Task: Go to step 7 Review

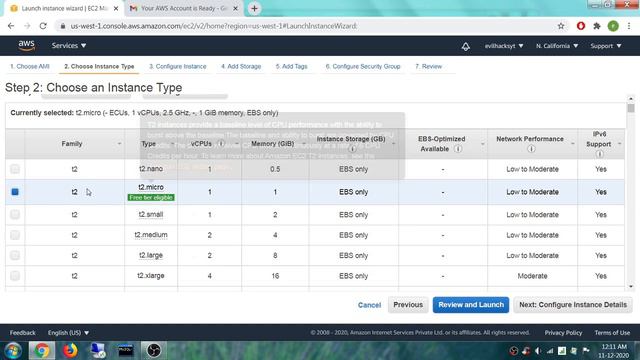Action: (429, 67)
